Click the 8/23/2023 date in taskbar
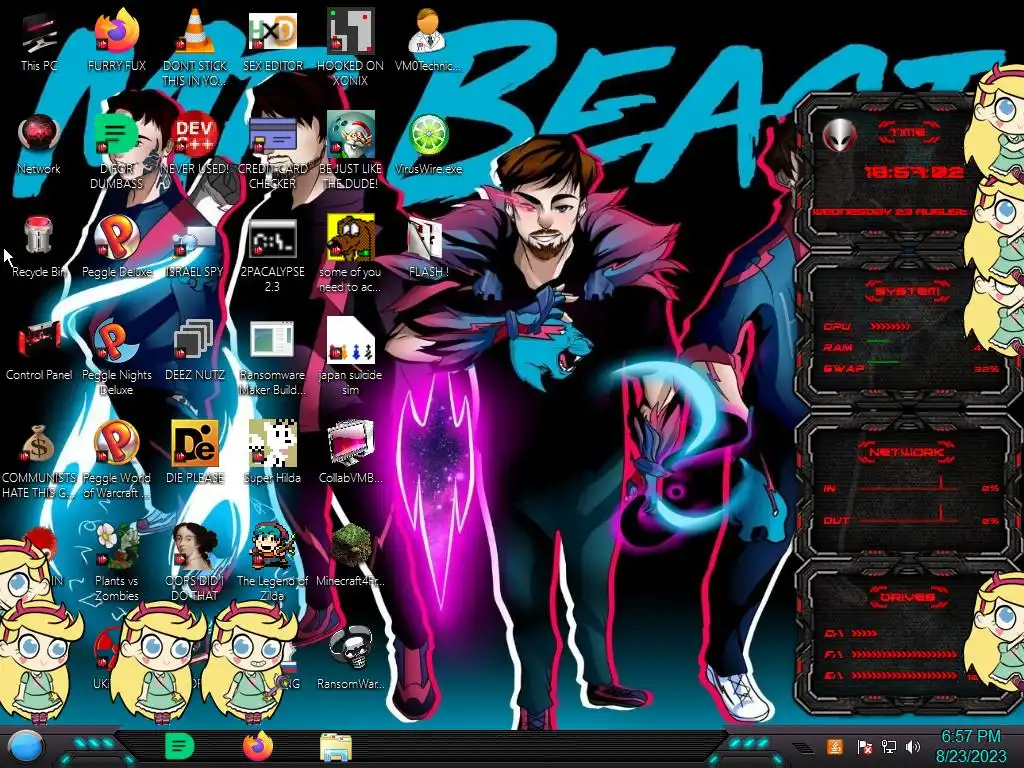Image resolution: width=1024 pixels, height=768 pixels. click(970, 757)
